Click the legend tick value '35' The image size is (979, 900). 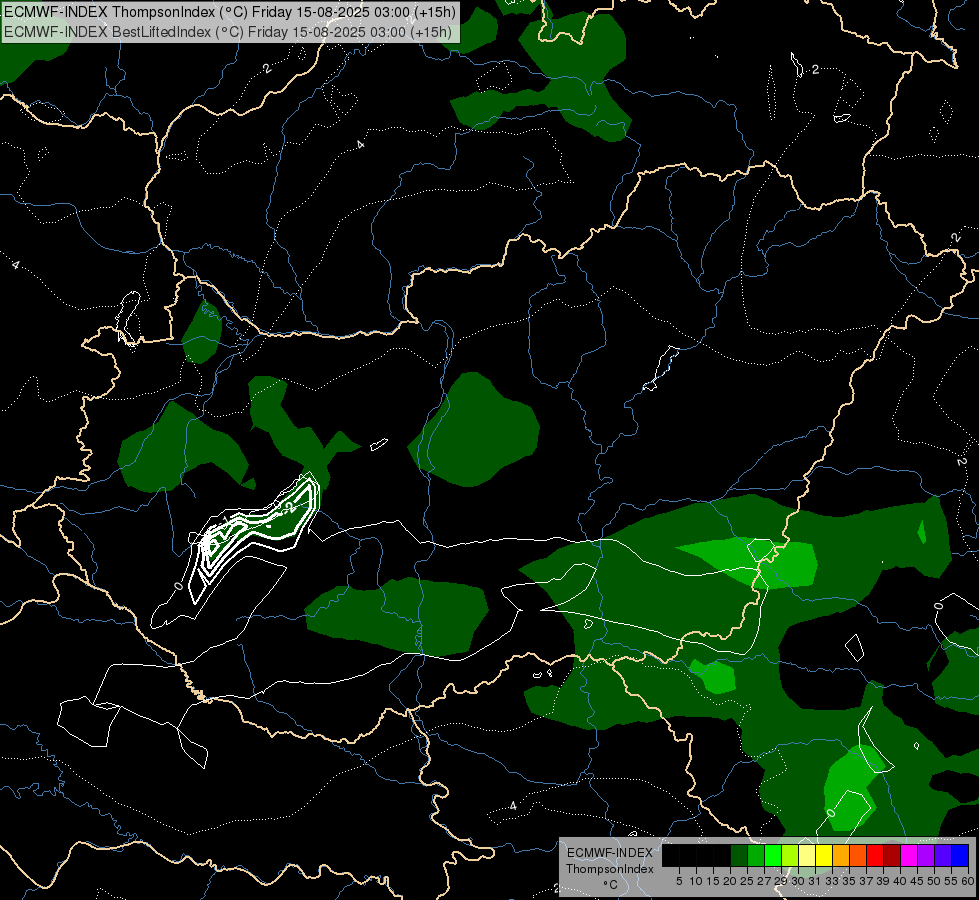click(849, 881)
